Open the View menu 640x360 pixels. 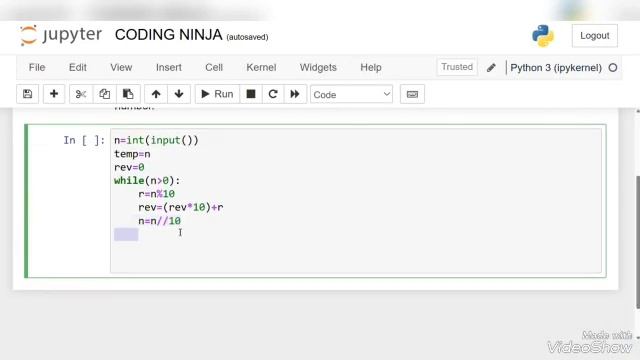click(x=121, y=67)
